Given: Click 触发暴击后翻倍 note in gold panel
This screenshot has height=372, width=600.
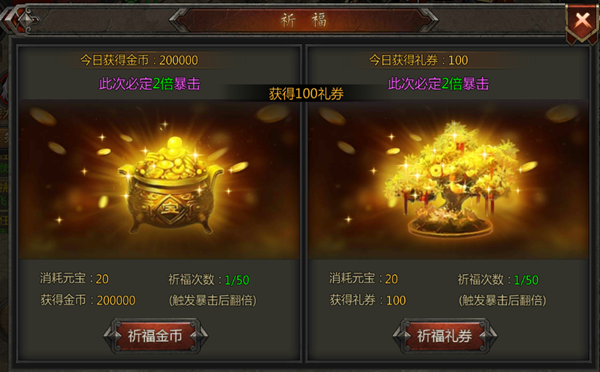Looking at the screenshot, I should coord(213,300).
